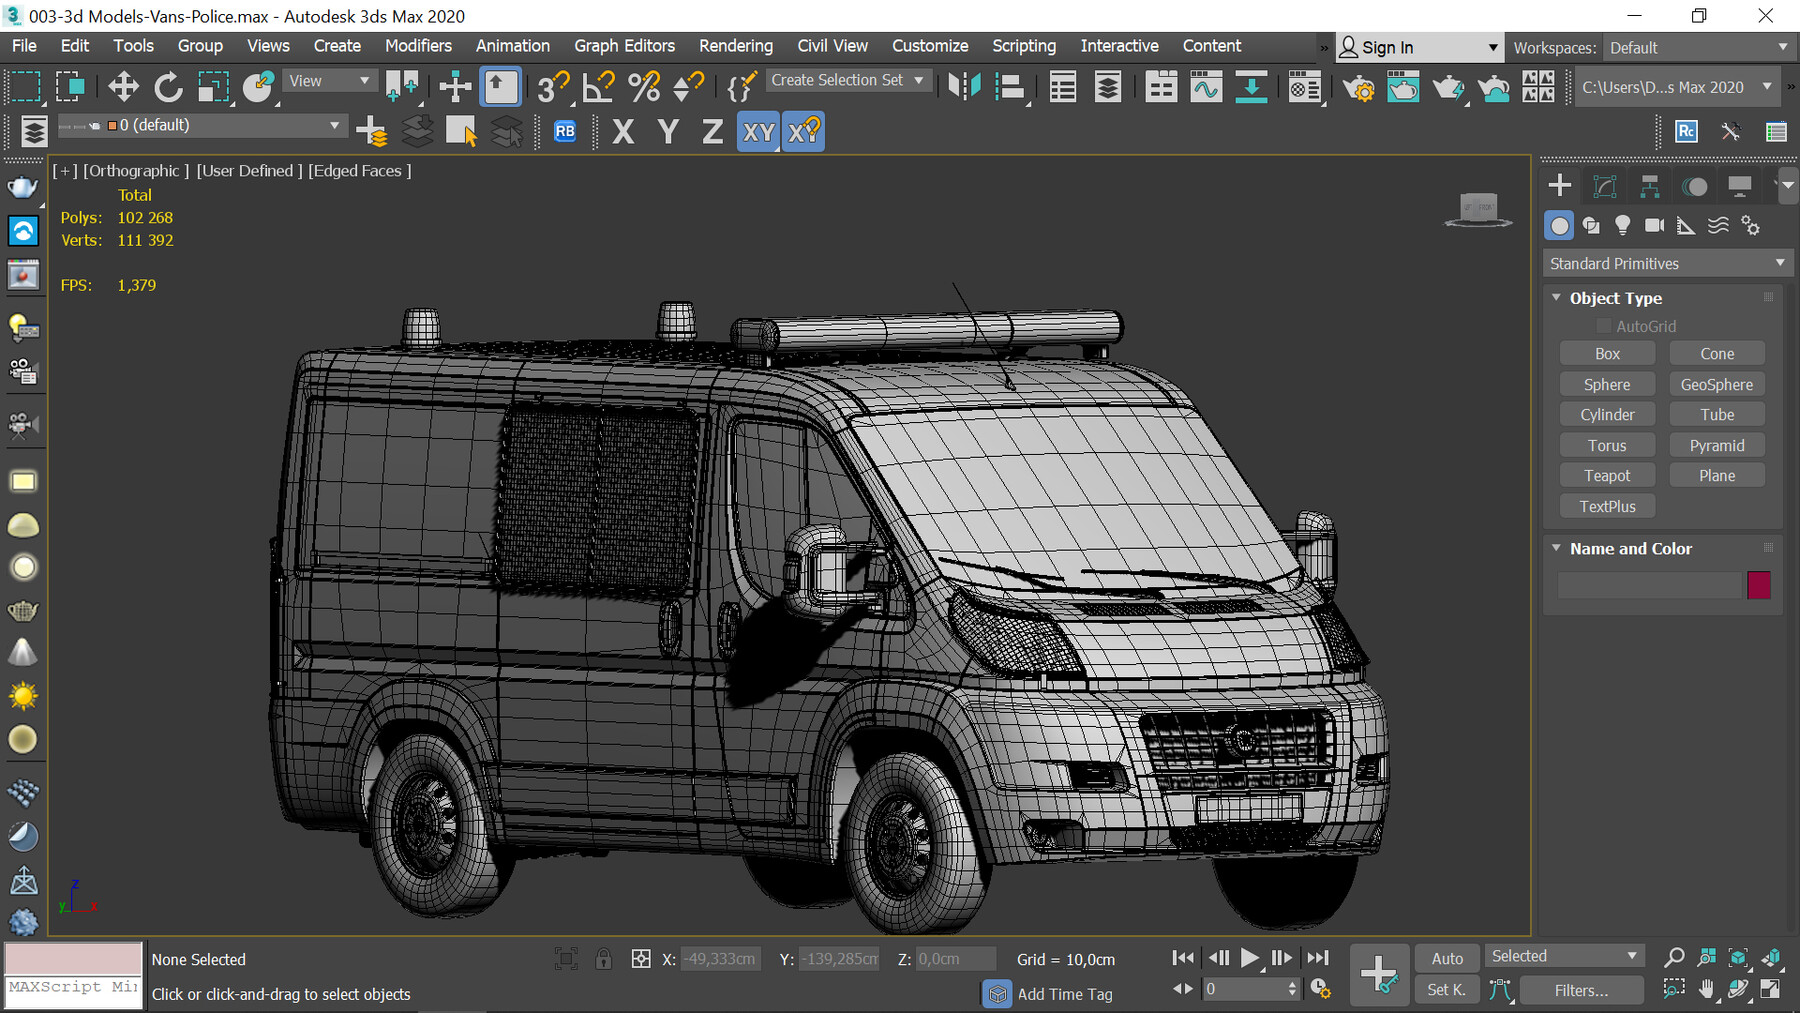Open the 0 (default) layer dropdown
This screenshot has width=1800, height=1013.
[334, 125]
